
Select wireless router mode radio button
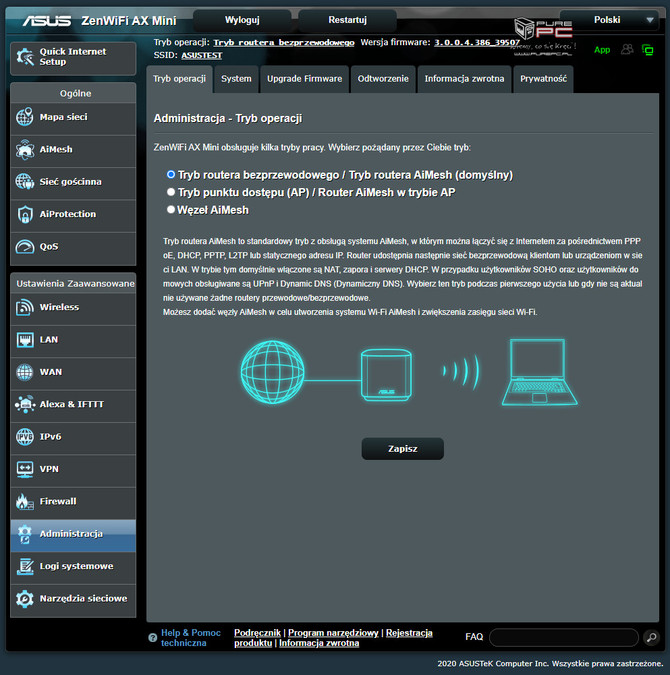[x=171, y=174]
